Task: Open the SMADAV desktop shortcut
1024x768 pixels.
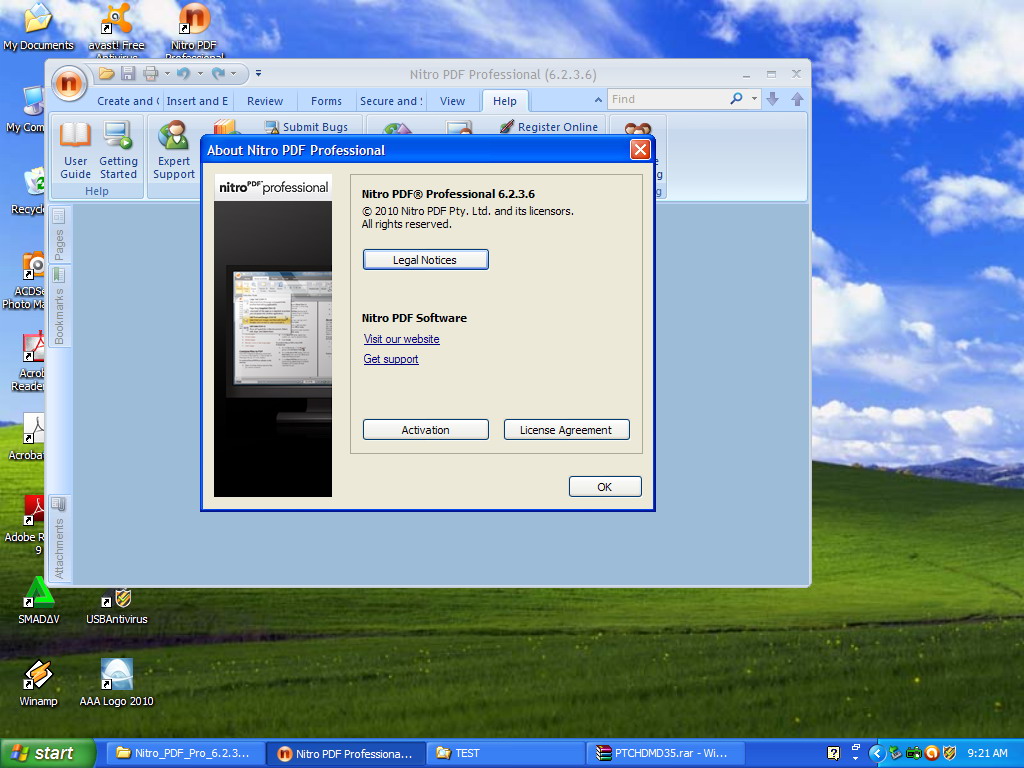Action: tap(39, 600)
